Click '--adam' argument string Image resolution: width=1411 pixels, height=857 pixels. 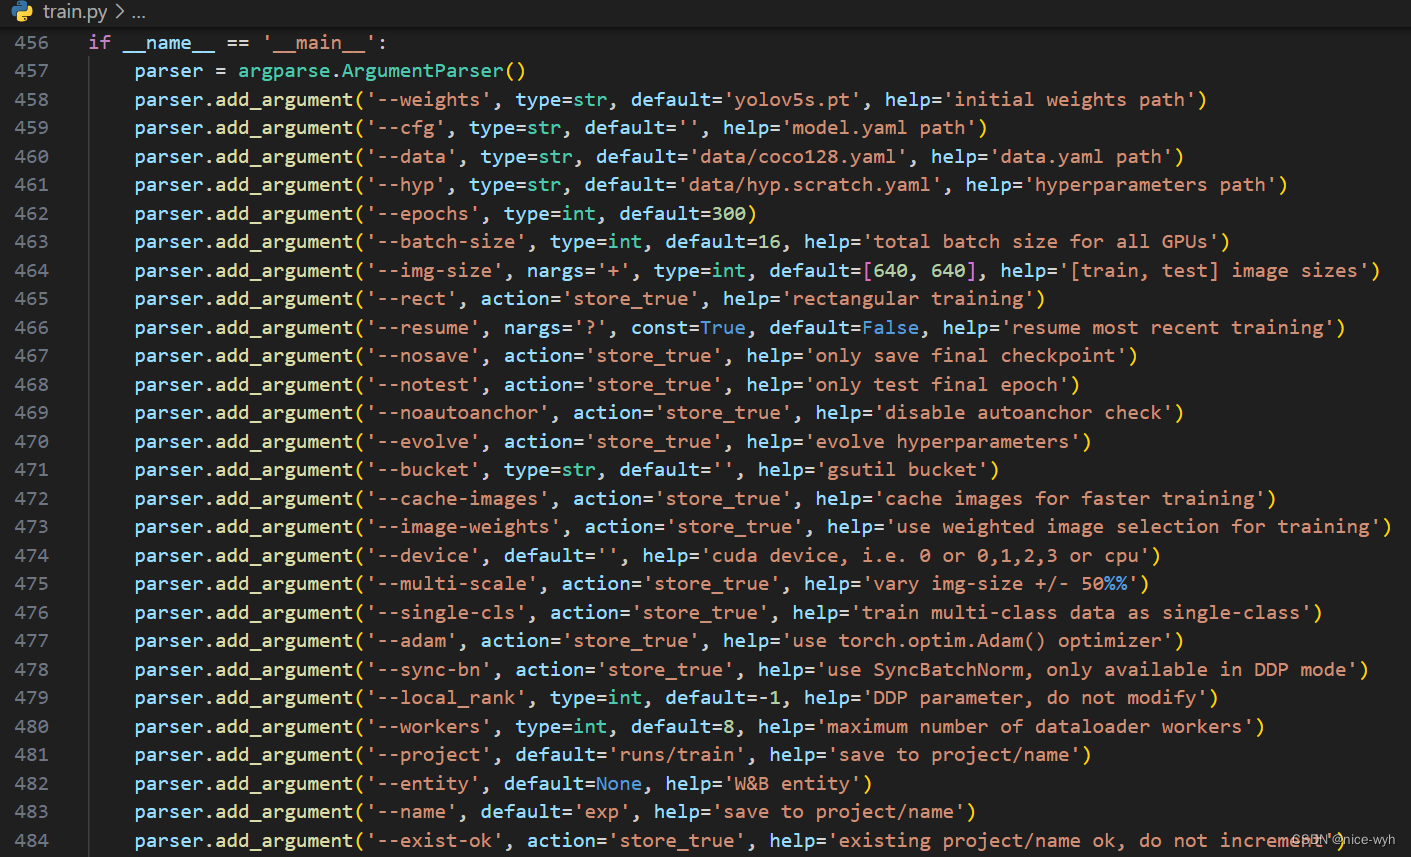412,641
